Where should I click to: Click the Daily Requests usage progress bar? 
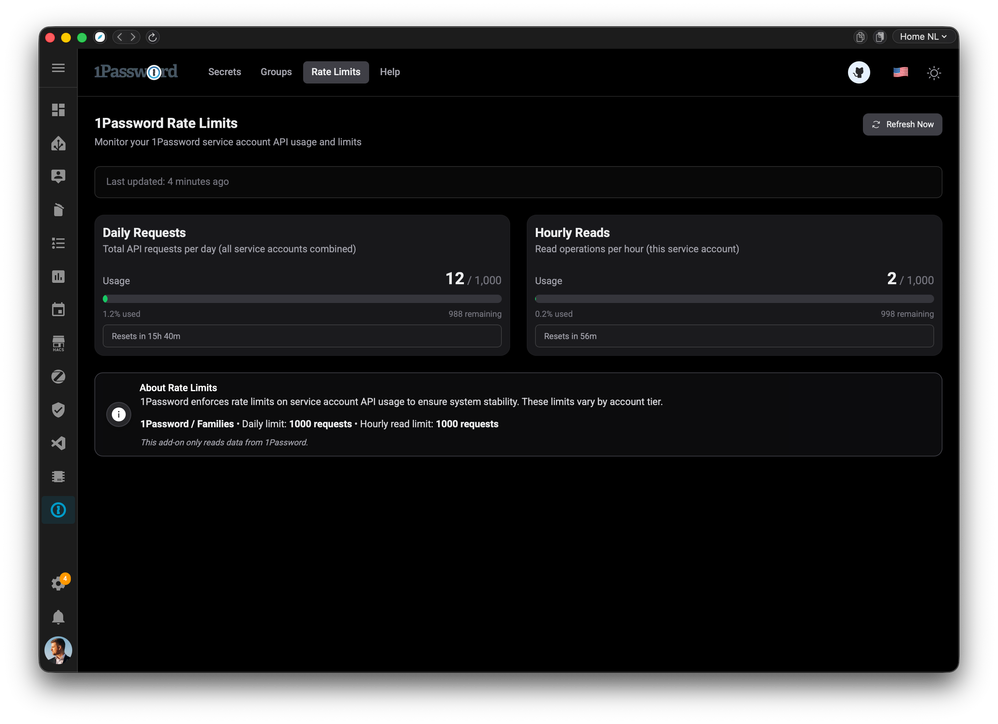click(x=302, y=299)
